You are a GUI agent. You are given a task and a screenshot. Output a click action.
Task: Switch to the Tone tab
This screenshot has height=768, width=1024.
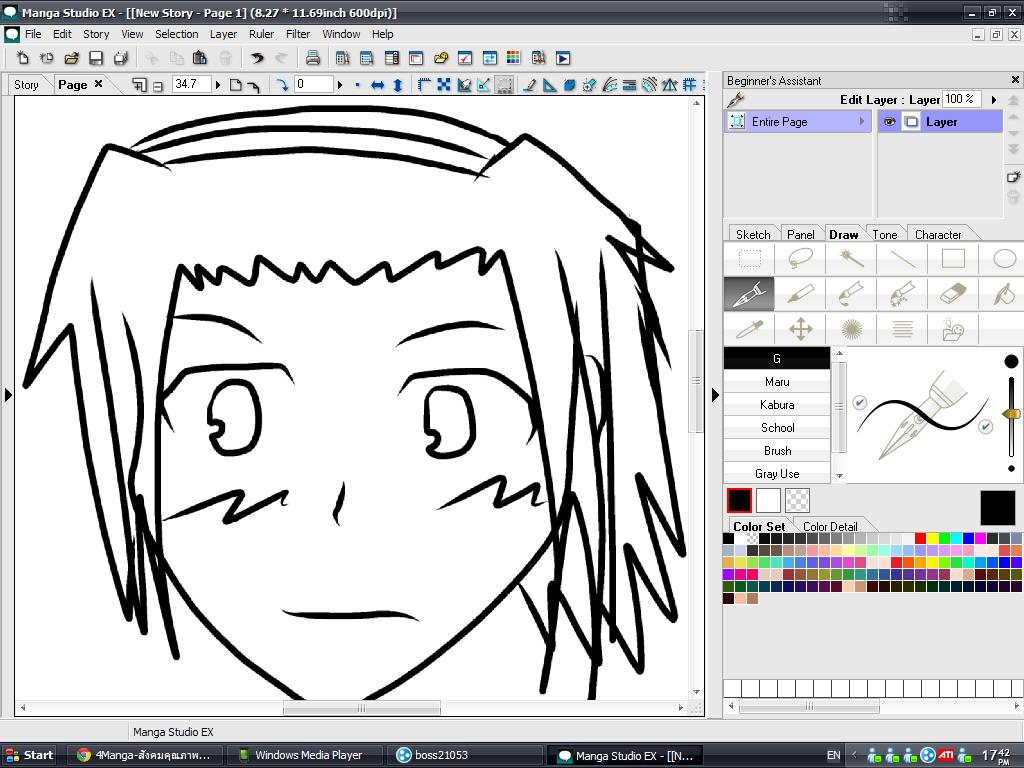pos(885,234)
